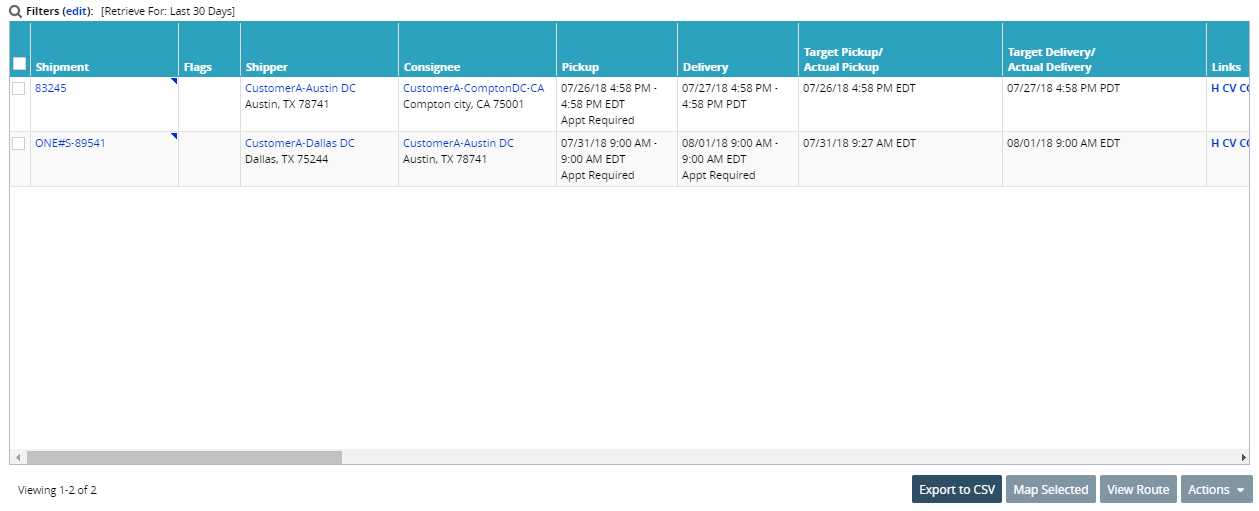Click the magnifier icon beside Filters
1259x511 pixels.
click(16, 11)
